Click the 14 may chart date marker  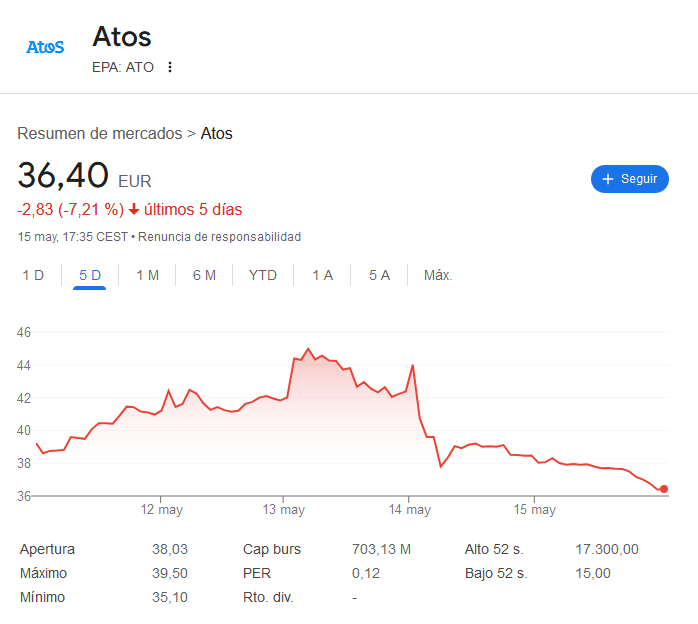[x=410, y=510]
